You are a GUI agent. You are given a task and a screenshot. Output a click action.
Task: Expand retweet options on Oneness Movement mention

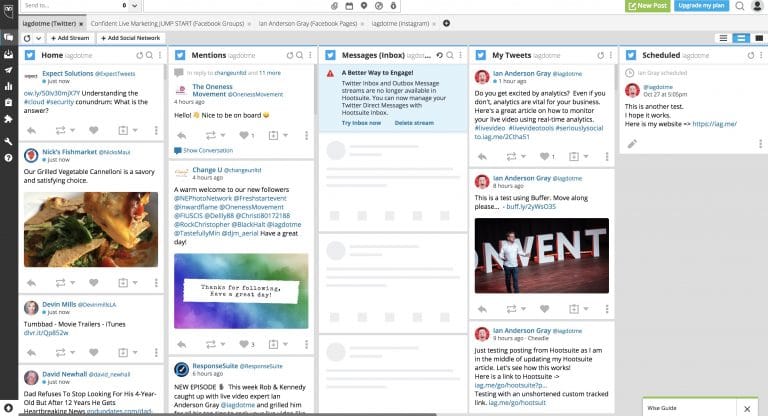tap(223, 135)
